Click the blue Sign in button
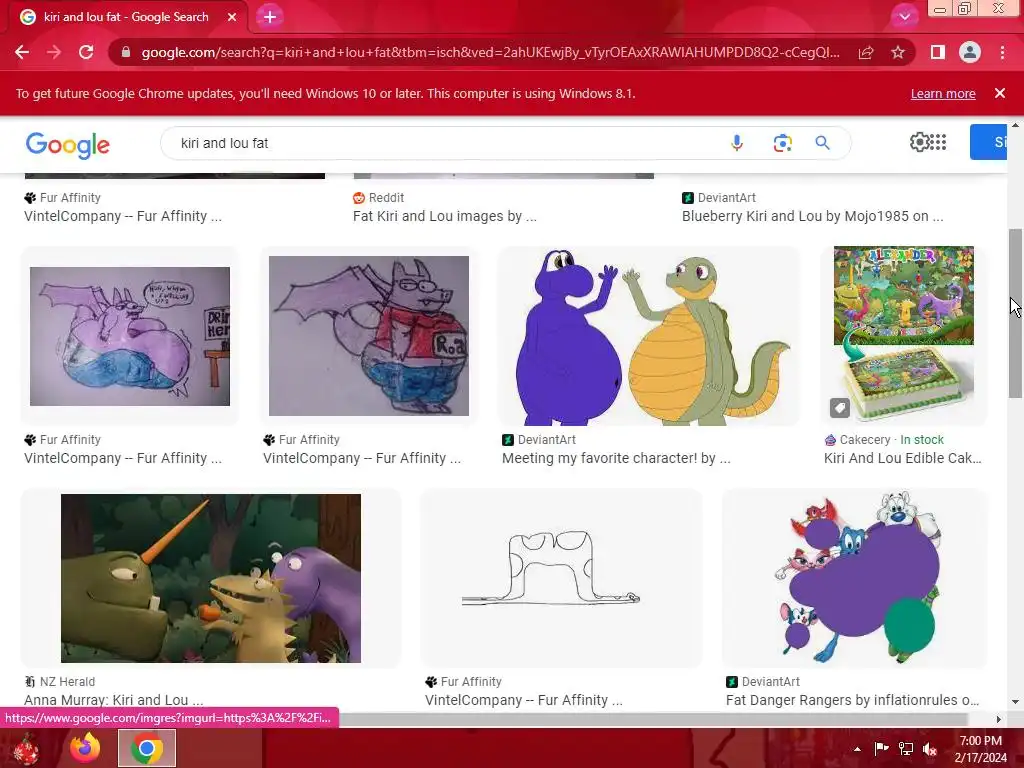The height and width of the screenshot is (768, 1024). point(989,142)
